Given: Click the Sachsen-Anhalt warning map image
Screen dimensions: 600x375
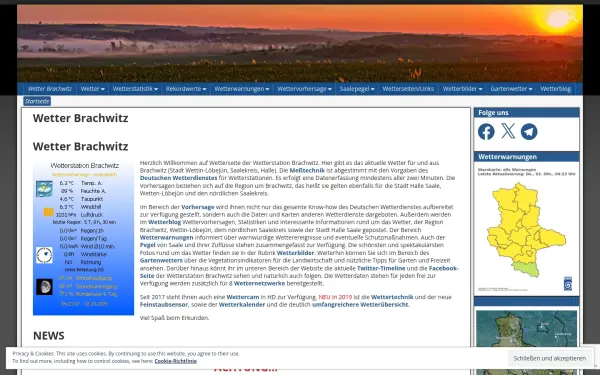Looking at the screenshot, I should (x=526, y=230).
